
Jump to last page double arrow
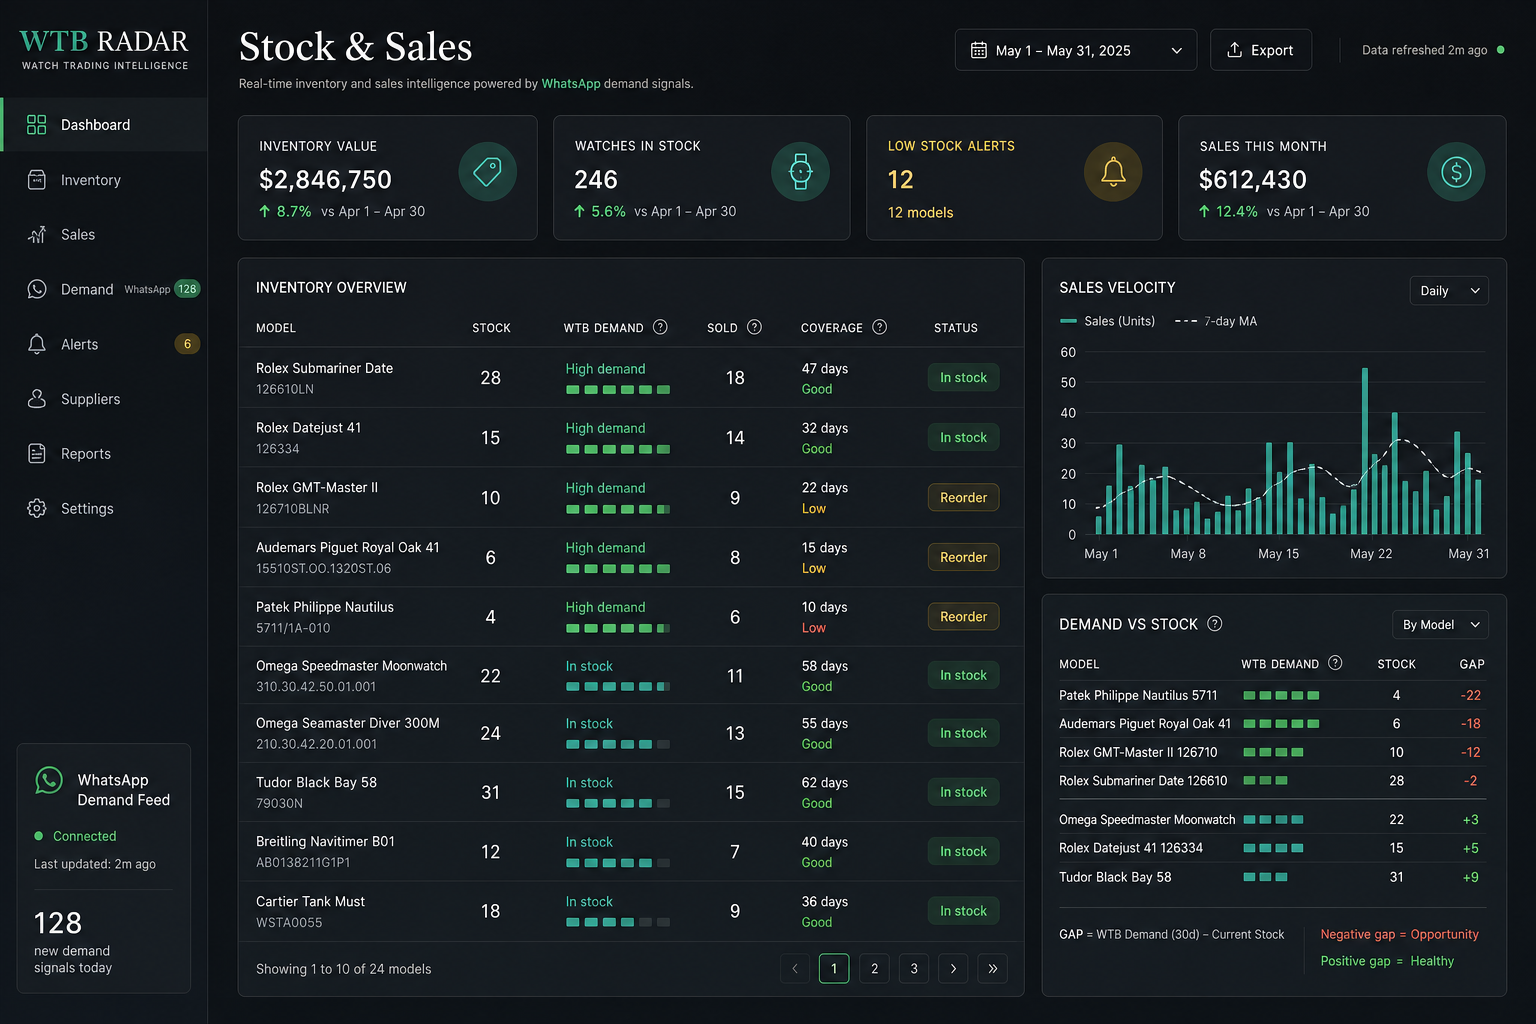click(x=992, y=968)
